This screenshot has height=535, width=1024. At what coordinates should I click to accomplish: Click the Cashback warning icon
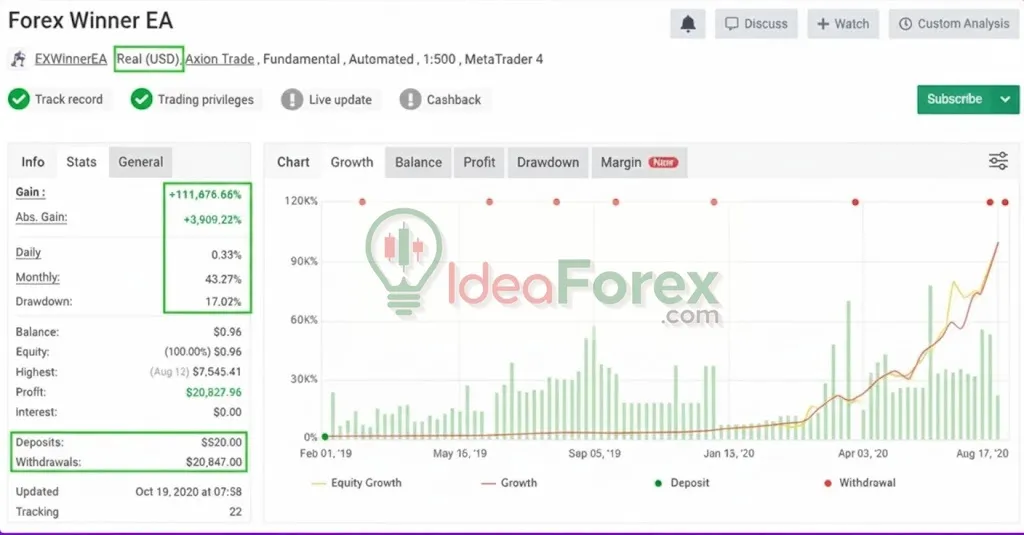click(410, 99)
